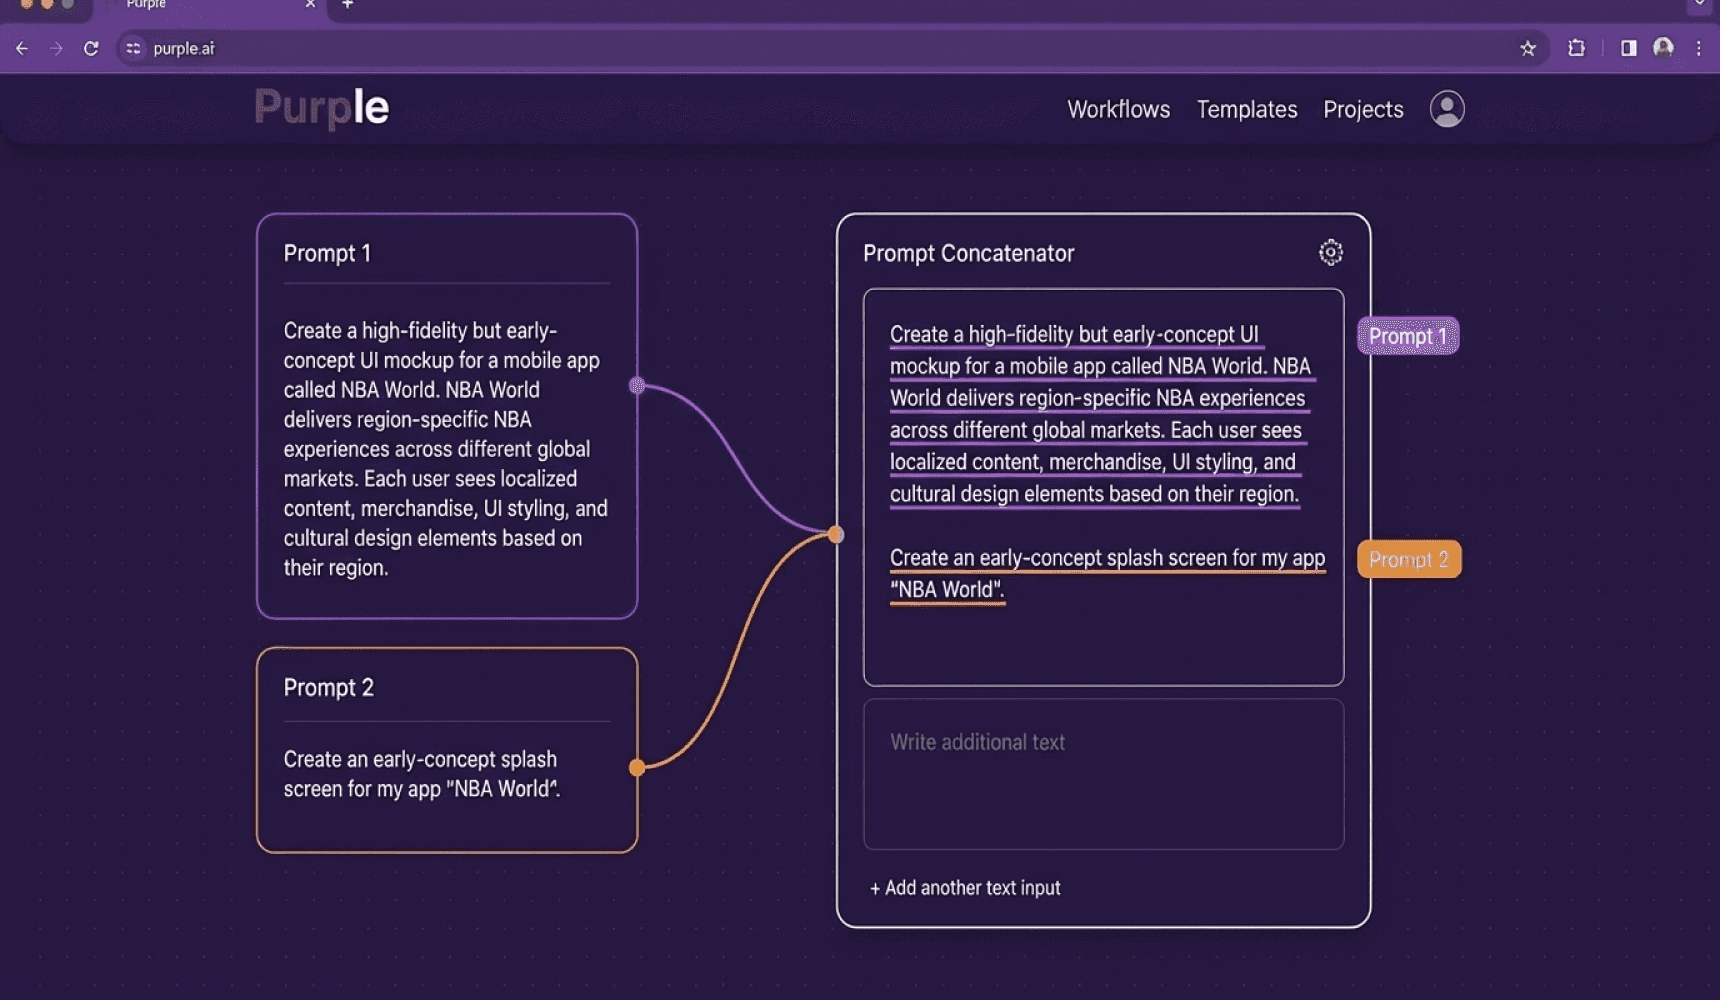Click the Prompt Concatenator title
Image resolution: width=1720 pixels, height=1000 pixels.
(968, 253)
